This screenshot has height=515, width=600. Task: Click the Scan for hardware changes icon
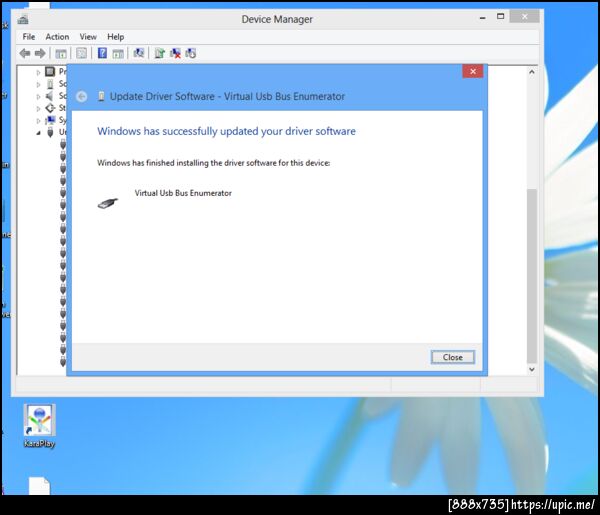(139, 53)
